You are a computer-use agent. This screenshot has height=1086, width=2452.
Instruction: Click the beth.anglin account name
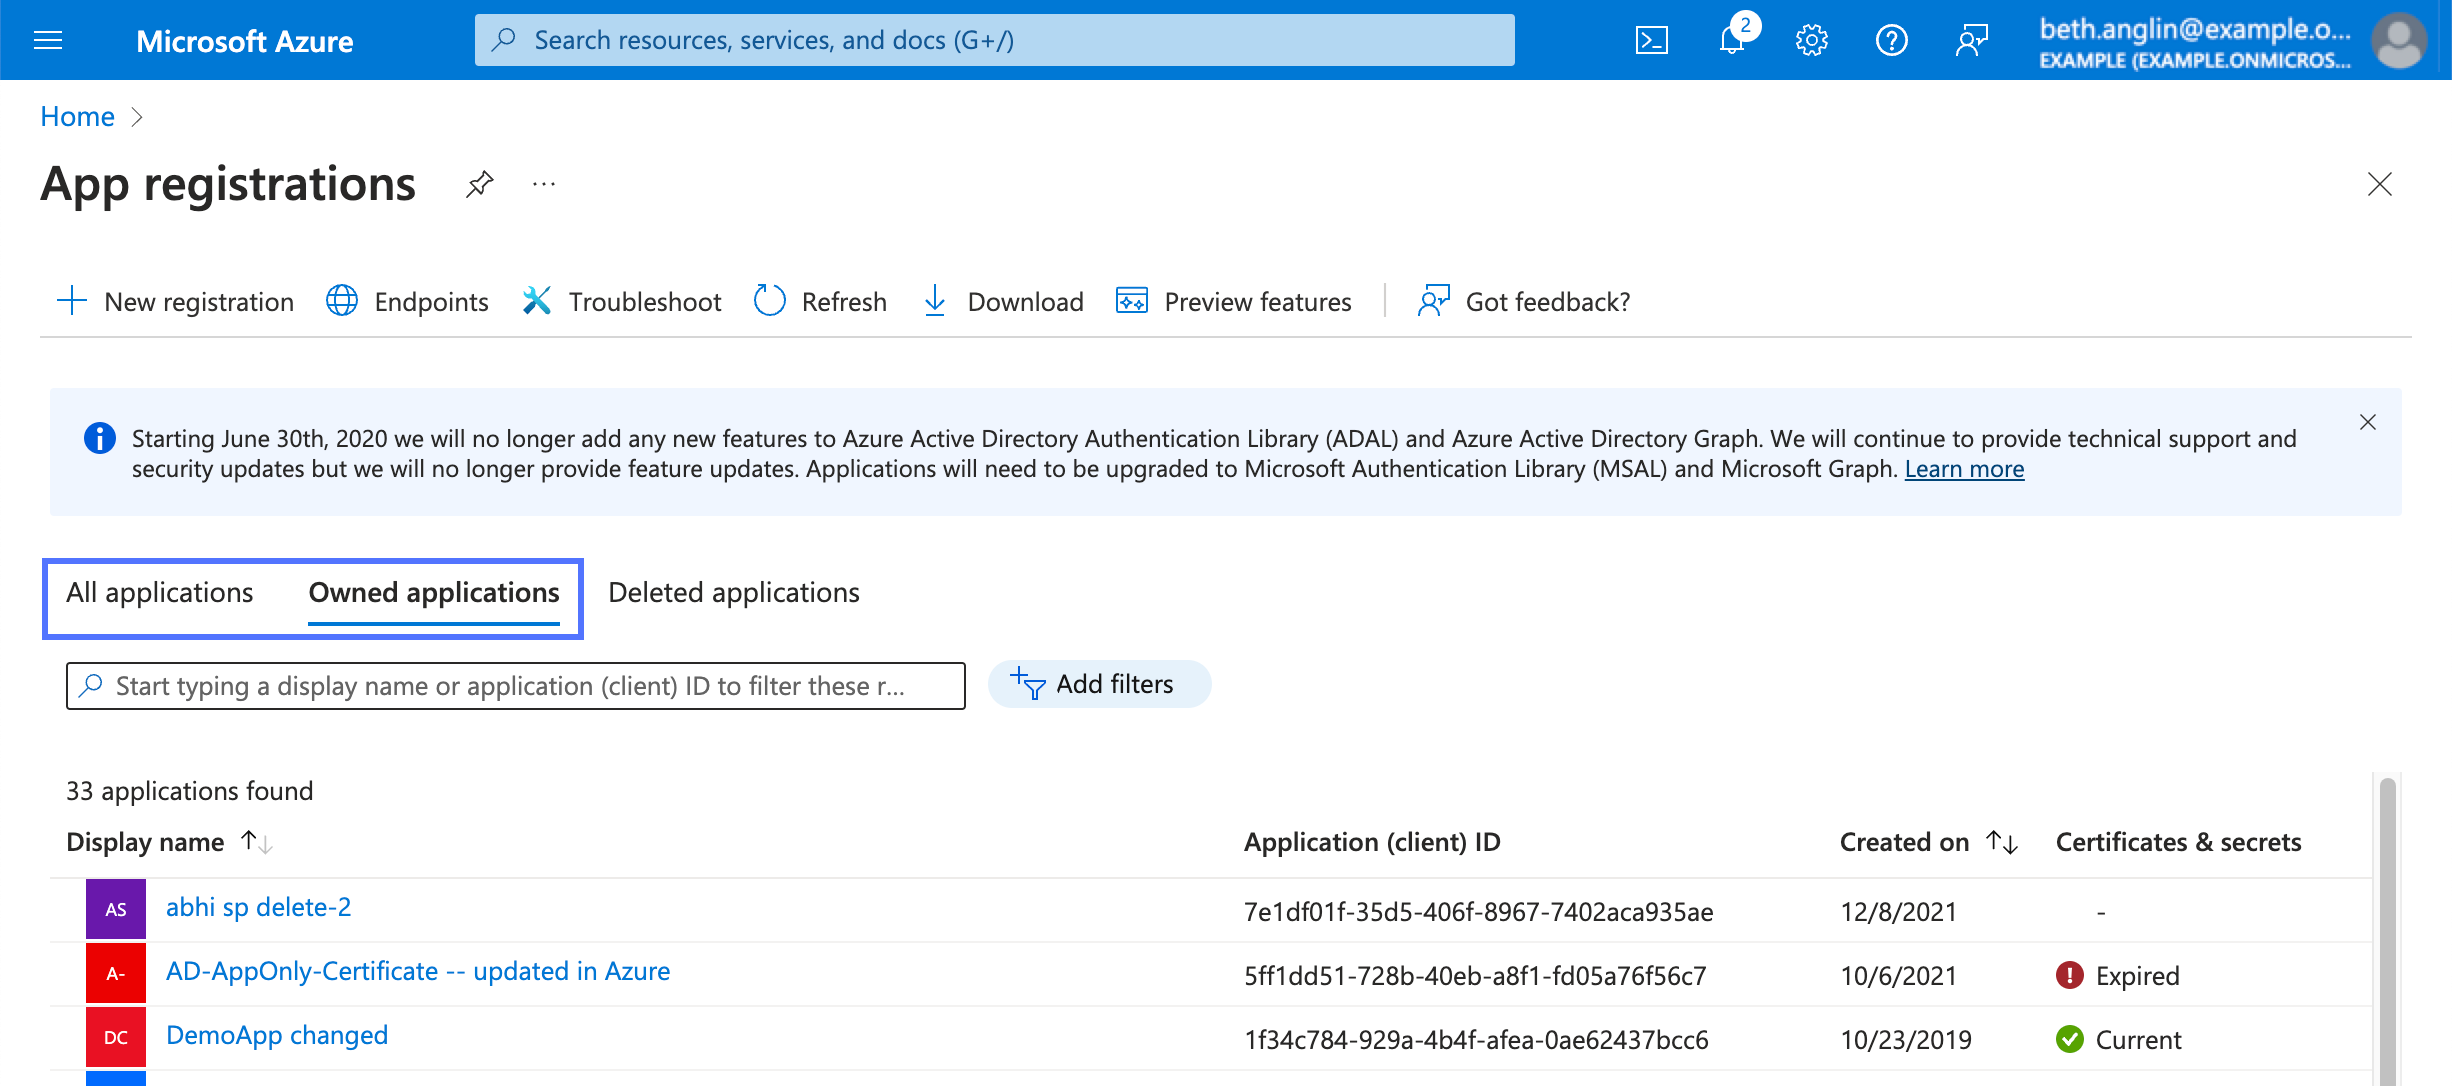(x=2195, y=28)
